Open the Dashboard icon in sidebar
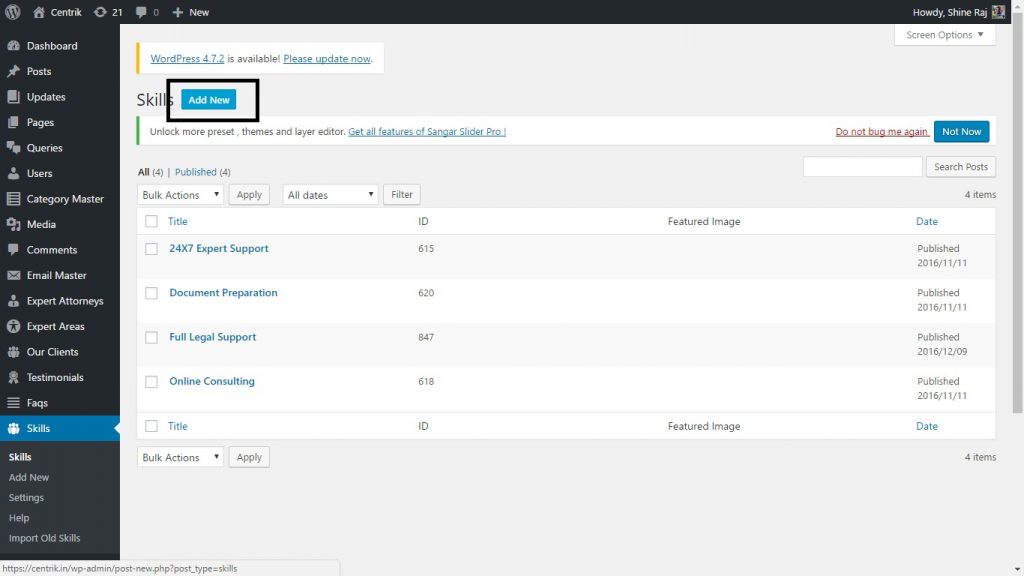 13,46
